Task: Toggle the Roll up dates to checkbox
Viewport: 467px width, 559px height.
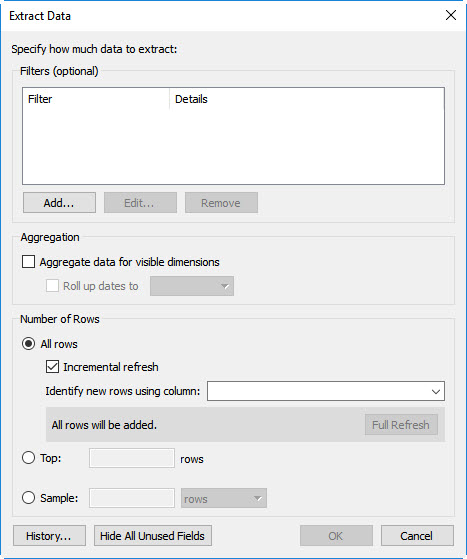Action: (x=52, y=286)
